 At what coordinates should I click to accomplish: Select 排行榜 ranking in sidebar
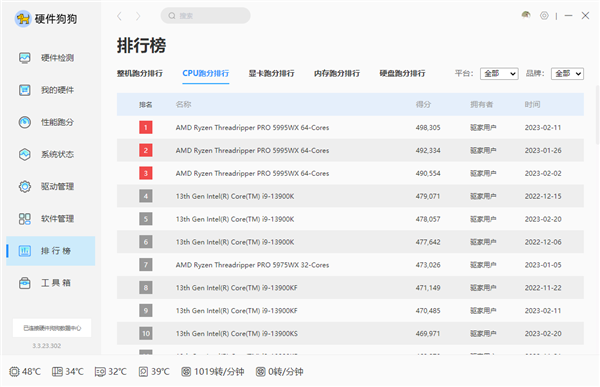pos(51,251)
